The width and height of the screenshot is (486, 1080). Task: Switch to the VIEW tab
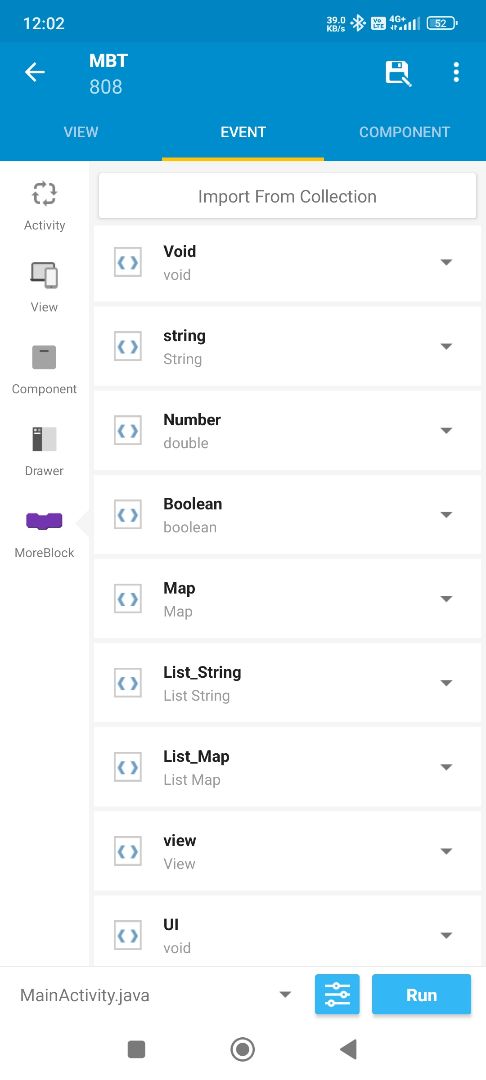pos(81,132)
